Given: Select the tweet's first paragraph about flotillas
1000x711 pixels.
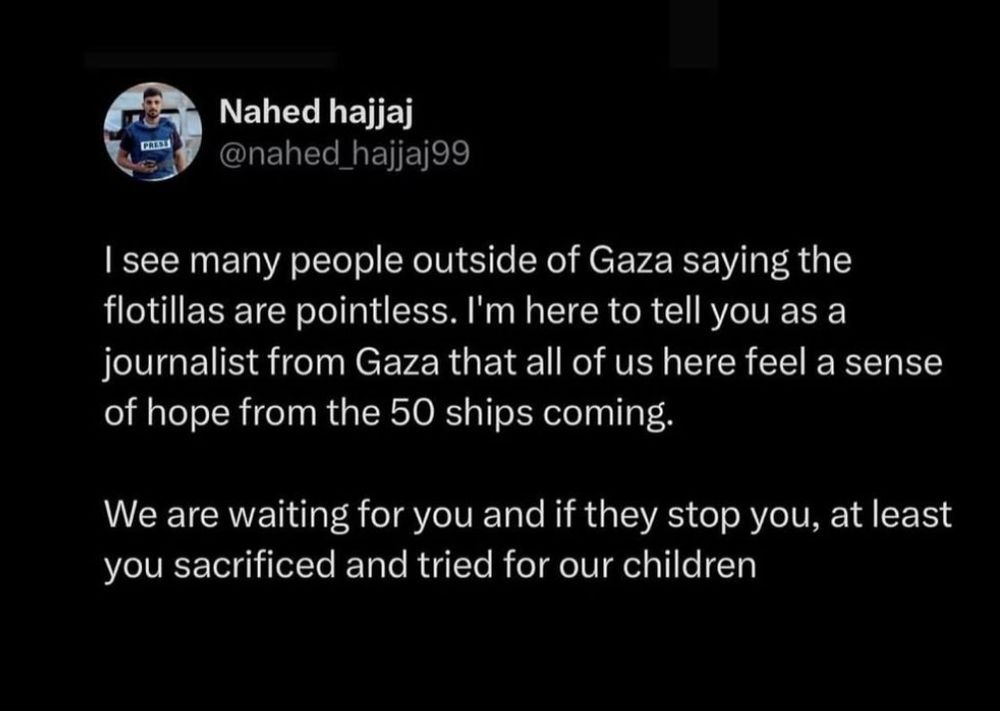Looking at the screenshot, I should pos(523,337).
